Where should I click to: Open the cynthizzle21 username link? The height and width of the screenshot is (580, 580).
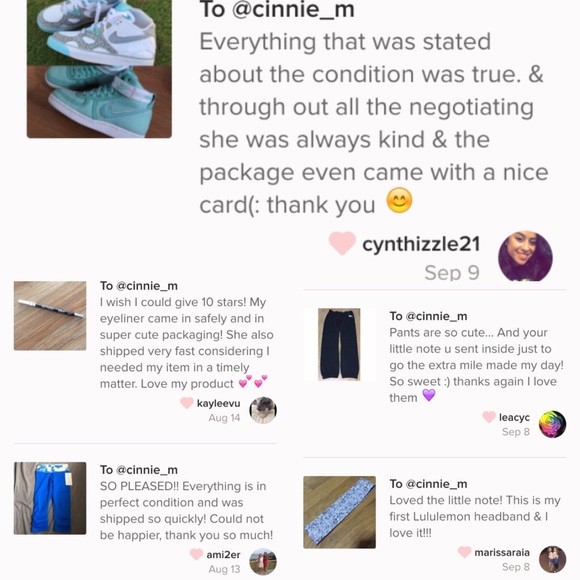click(x=421, y=244)
